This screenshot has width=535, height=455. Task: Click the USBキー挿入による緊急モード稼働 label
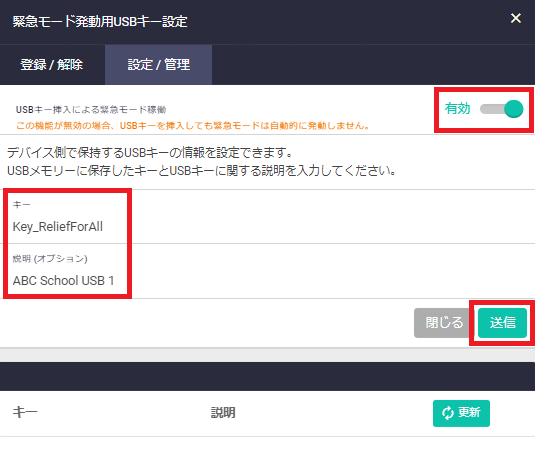click(91, 109)
